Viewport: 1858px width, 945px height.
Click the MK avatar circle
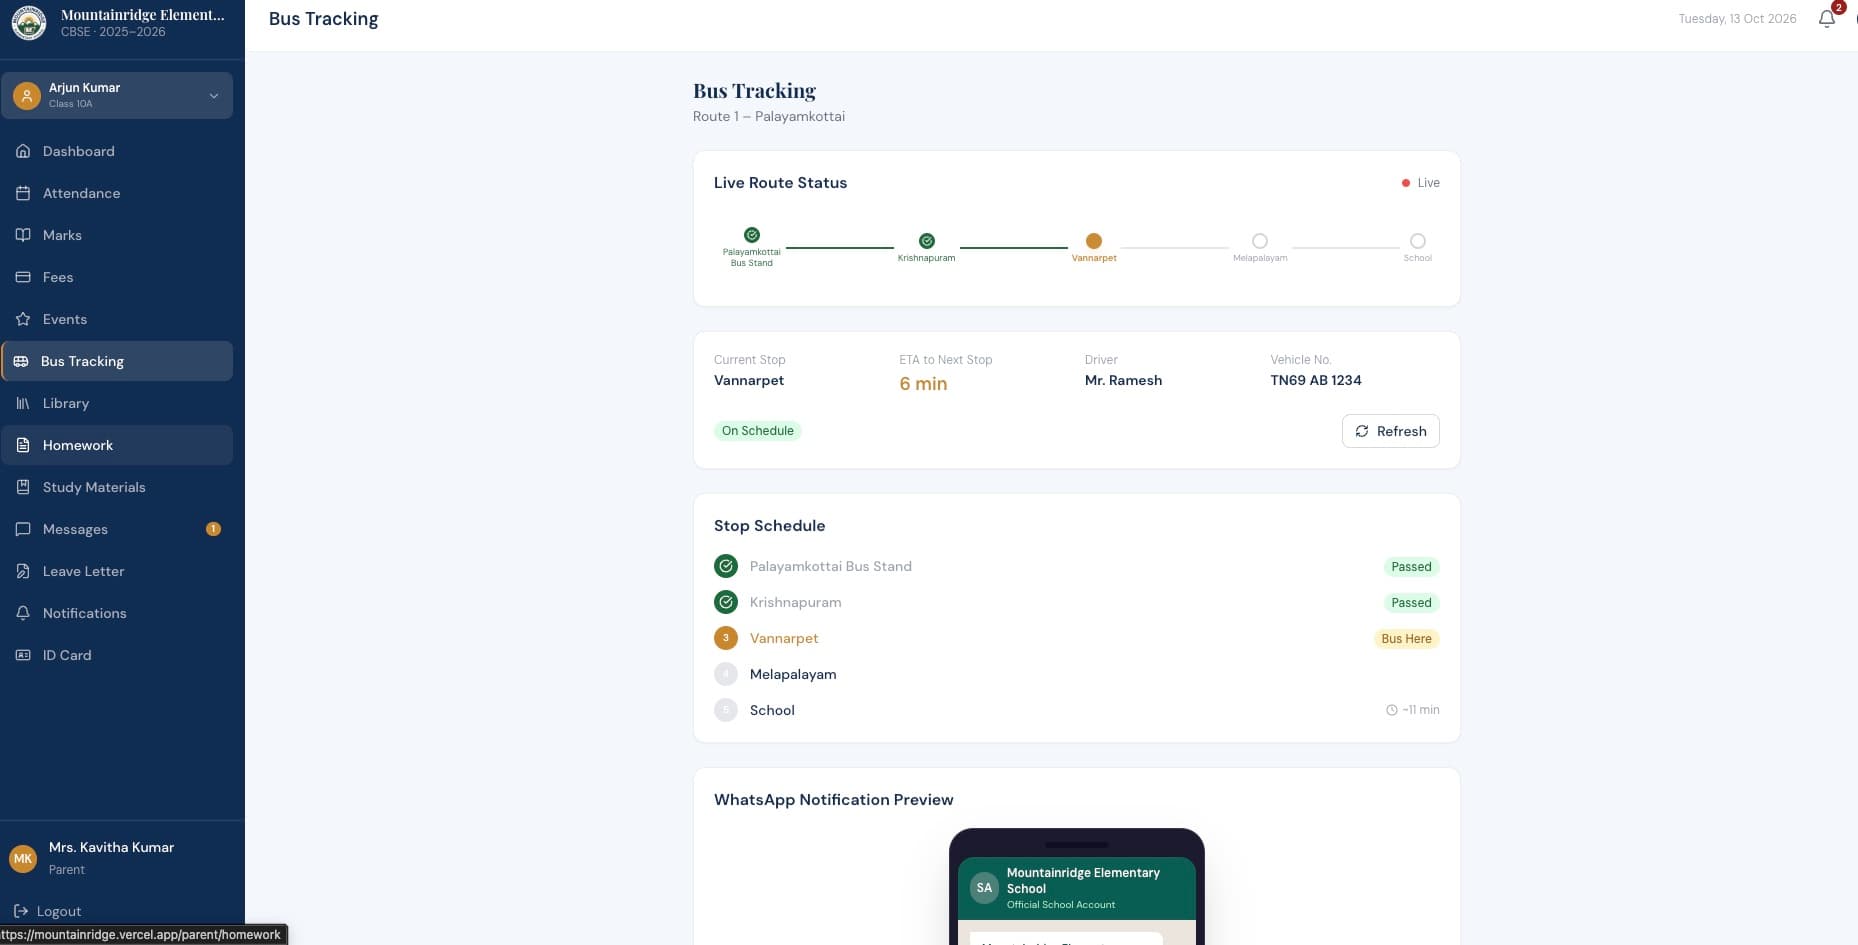[23, 858]
